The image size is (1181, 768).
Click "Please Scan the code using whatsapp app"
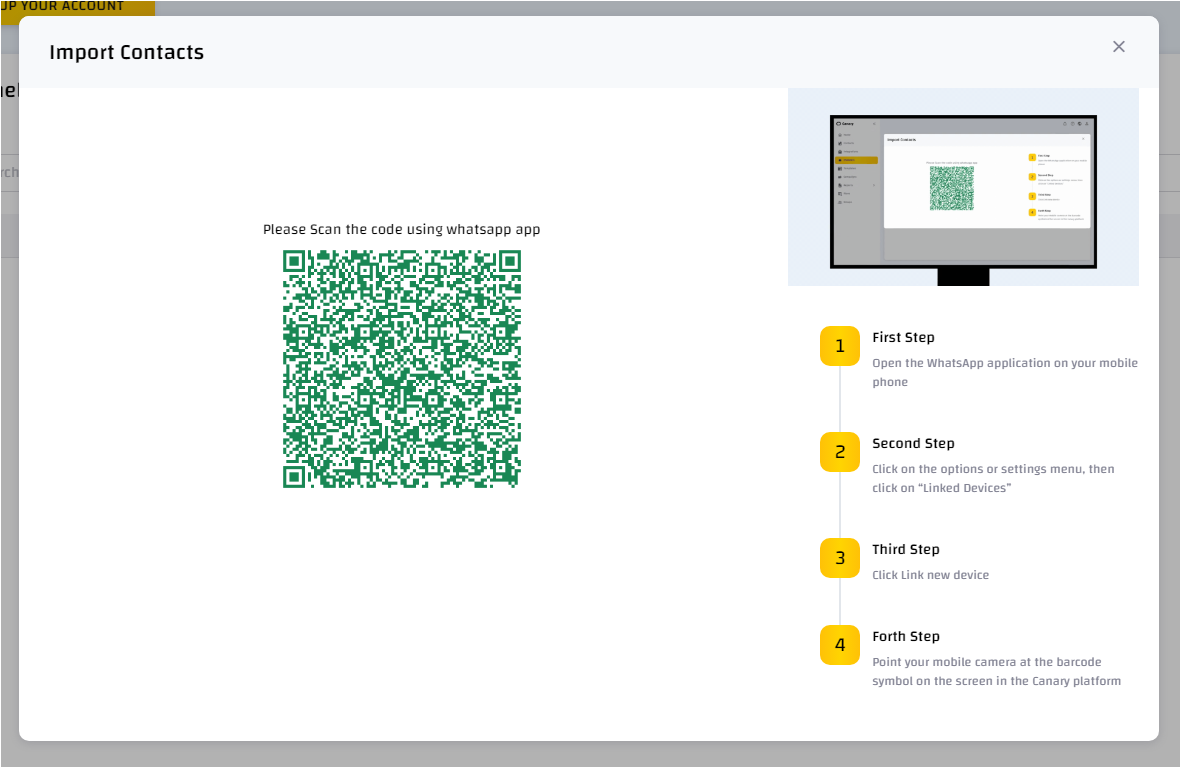point(401,230)
